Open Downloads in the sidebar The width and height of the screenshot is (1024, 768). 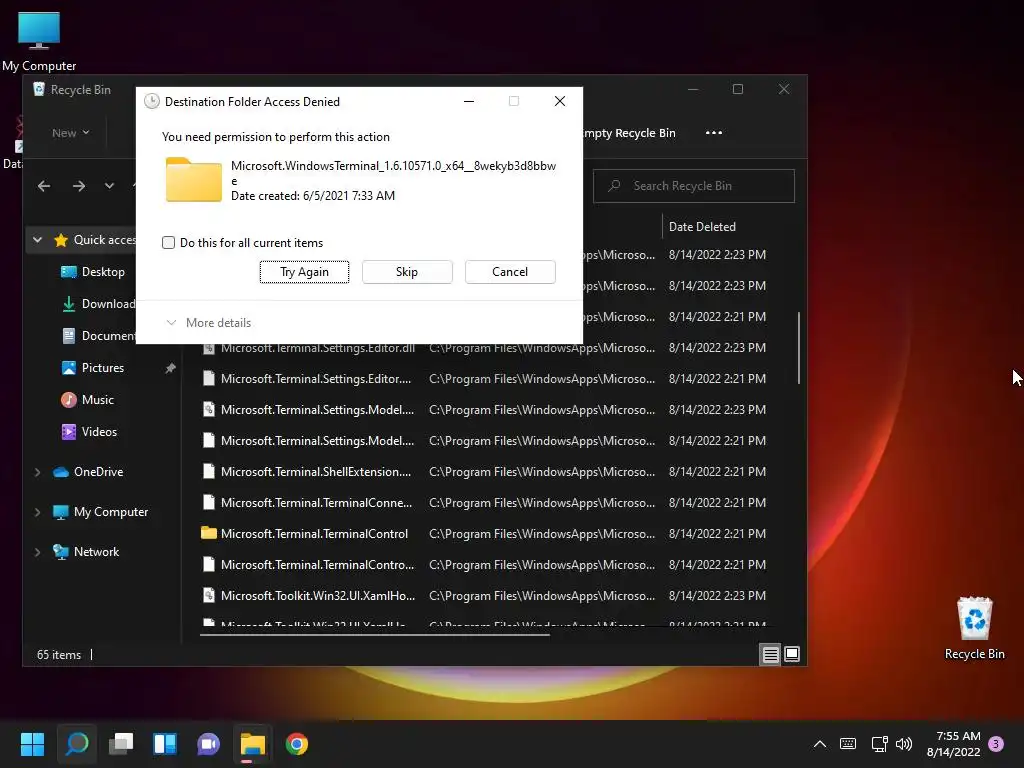point(98,304)
